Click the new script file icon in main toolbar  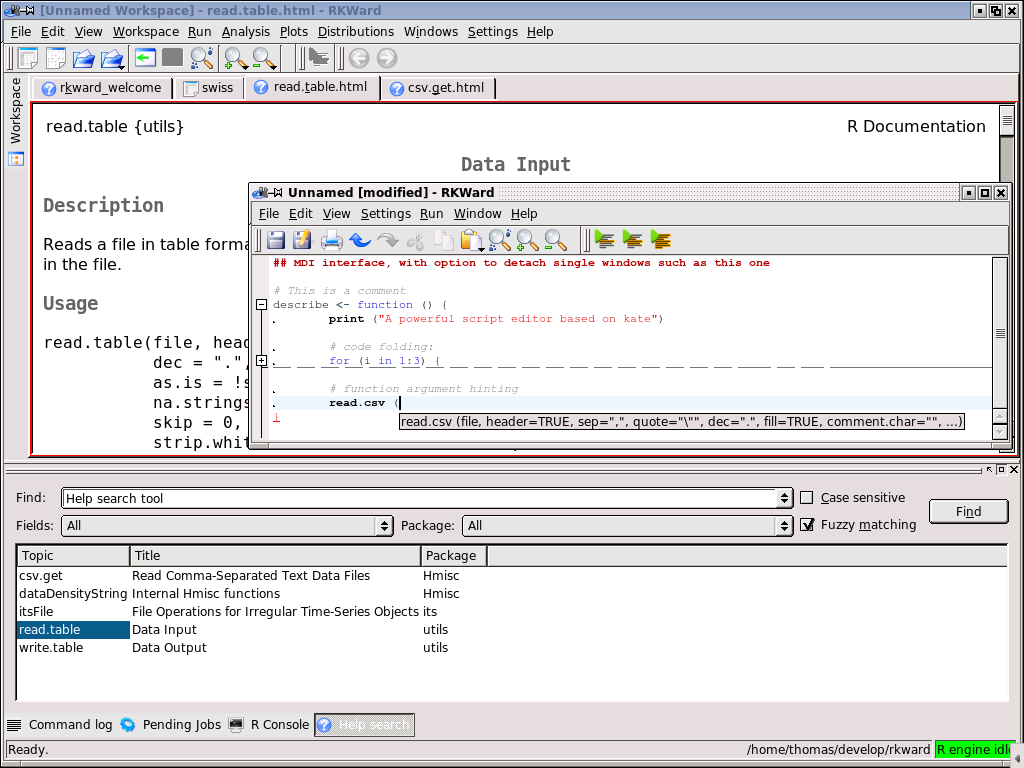click(56, 58)
